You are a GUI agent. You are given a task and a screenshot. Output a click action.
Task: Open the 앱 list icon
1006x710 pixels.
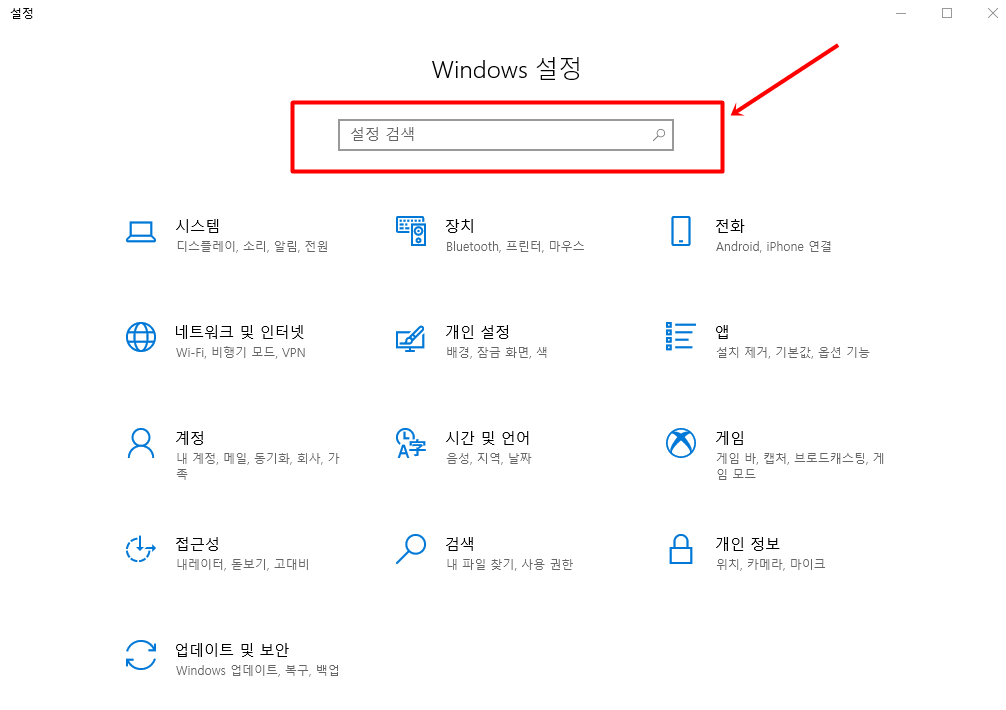681,336
